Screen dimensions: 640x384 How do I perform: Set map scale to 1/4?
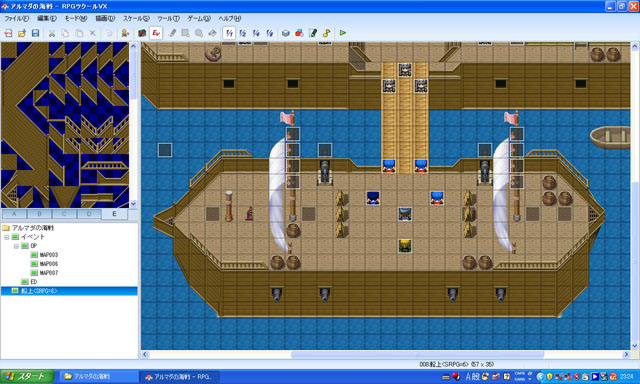[256, 33]
